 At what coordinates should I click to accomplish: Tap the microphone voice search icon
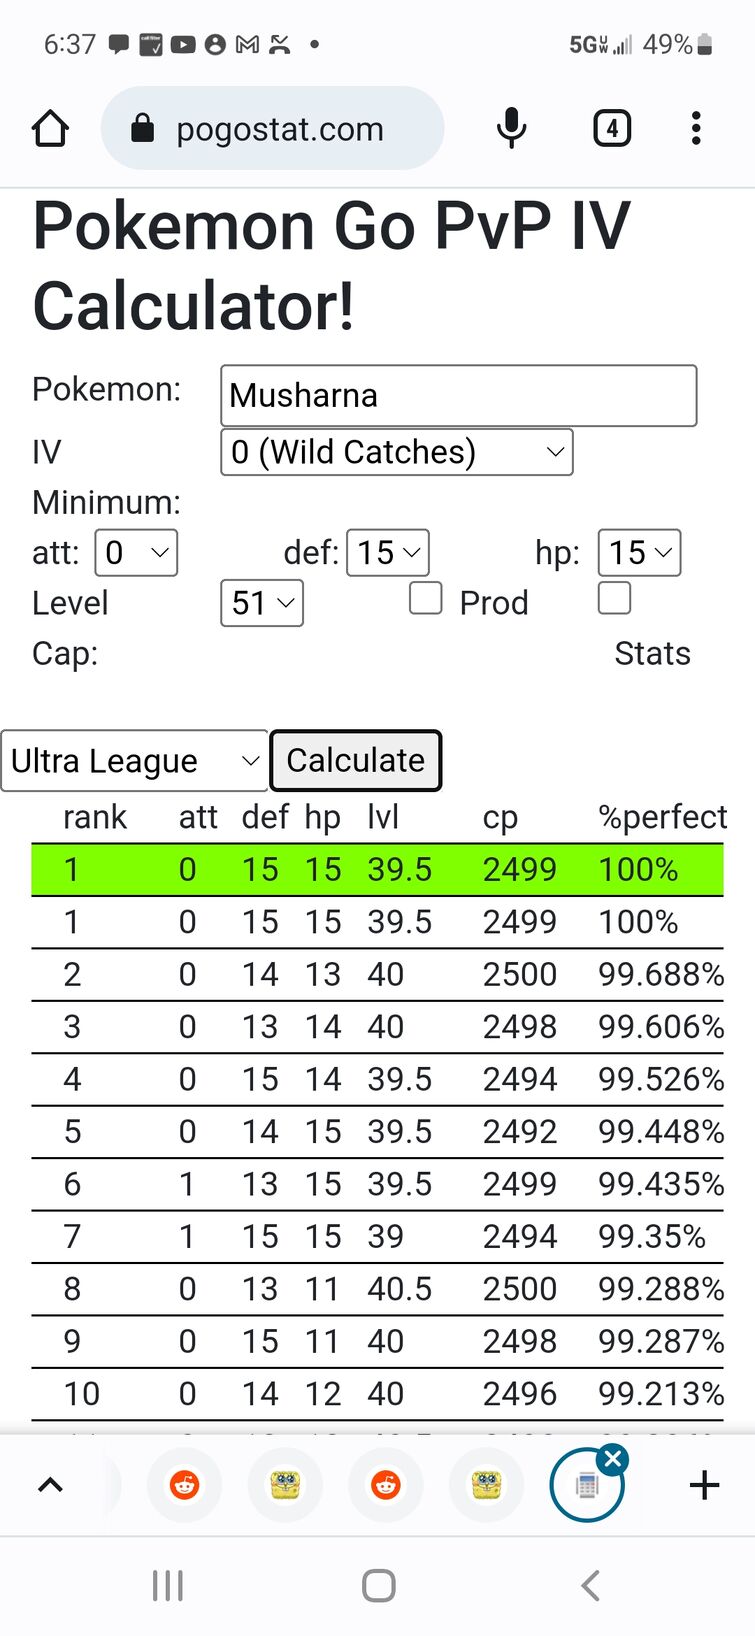click(511, 129)
